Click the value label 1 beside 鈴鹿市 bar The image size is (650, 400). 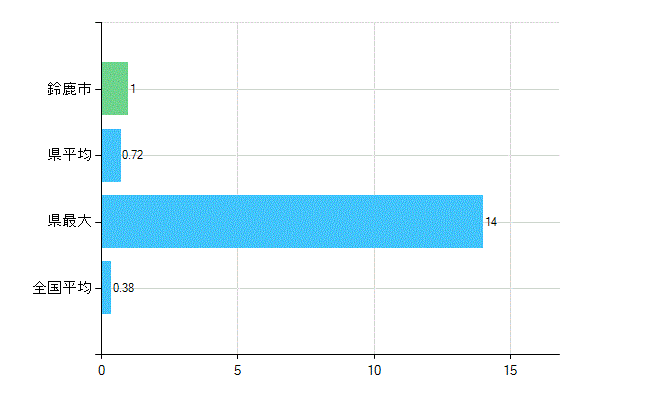(x=133, y=89)
